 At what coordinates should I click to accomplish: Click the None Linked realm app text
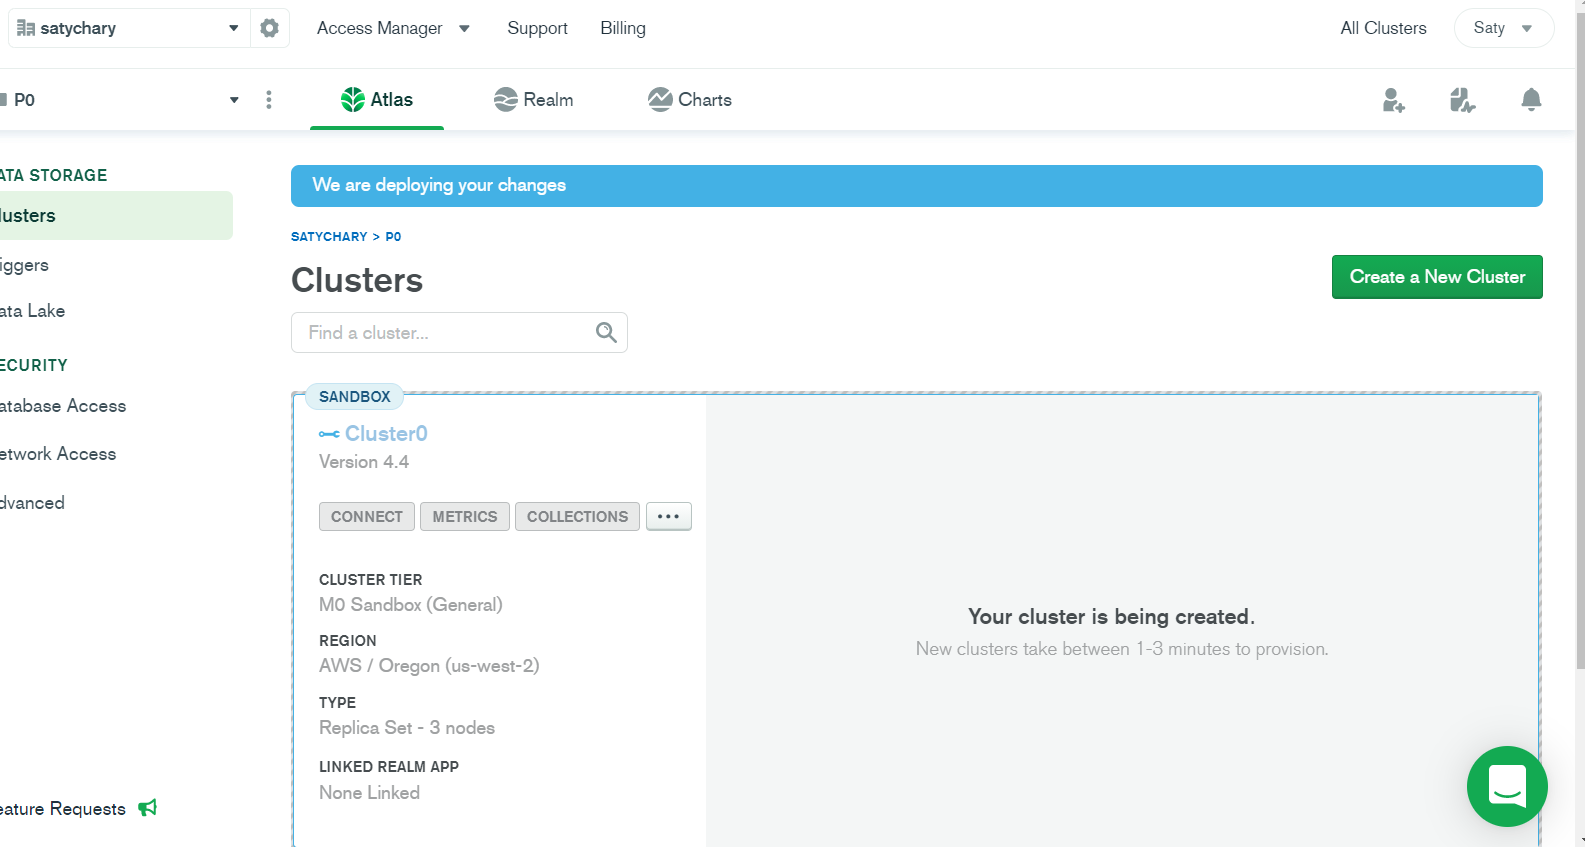point(369,793)
